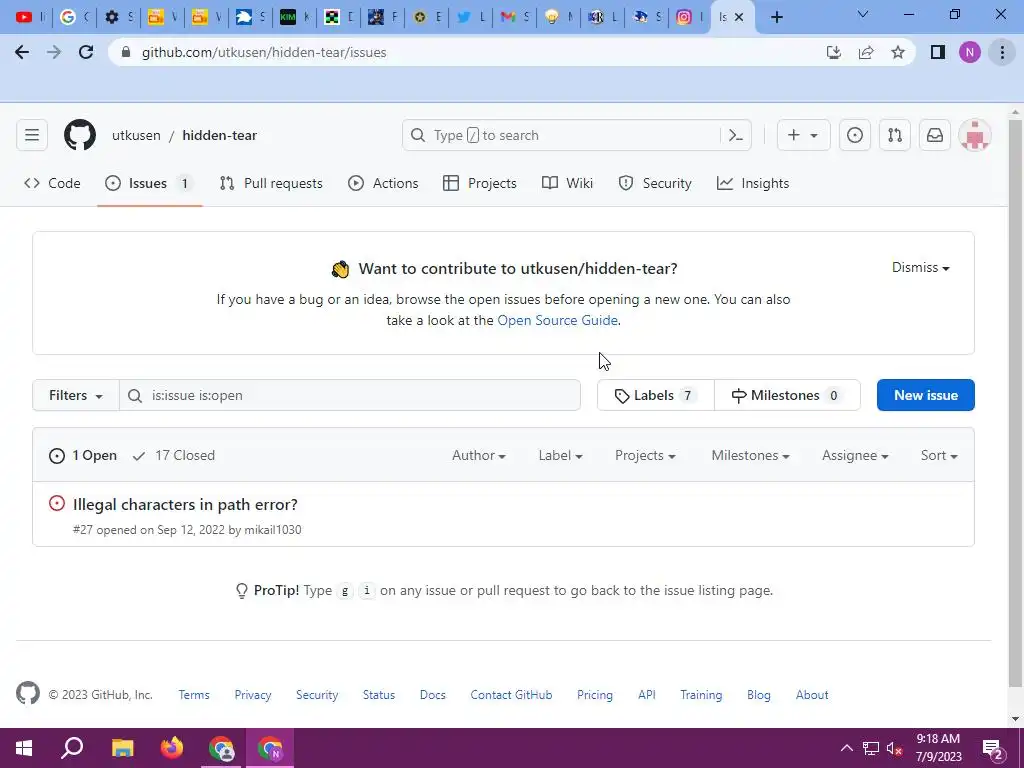Open File Explorer from taskbar

(122, 748)
